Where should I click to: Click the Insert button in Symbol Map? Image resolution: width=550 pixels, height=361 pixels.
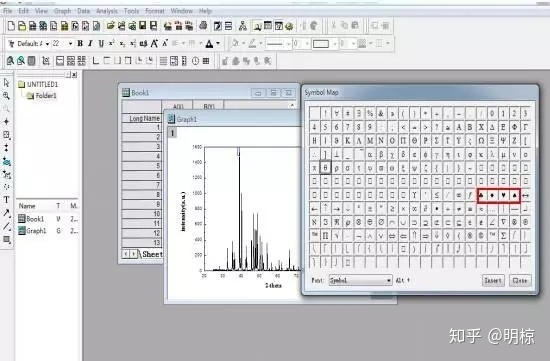click(x=493, y=280)
